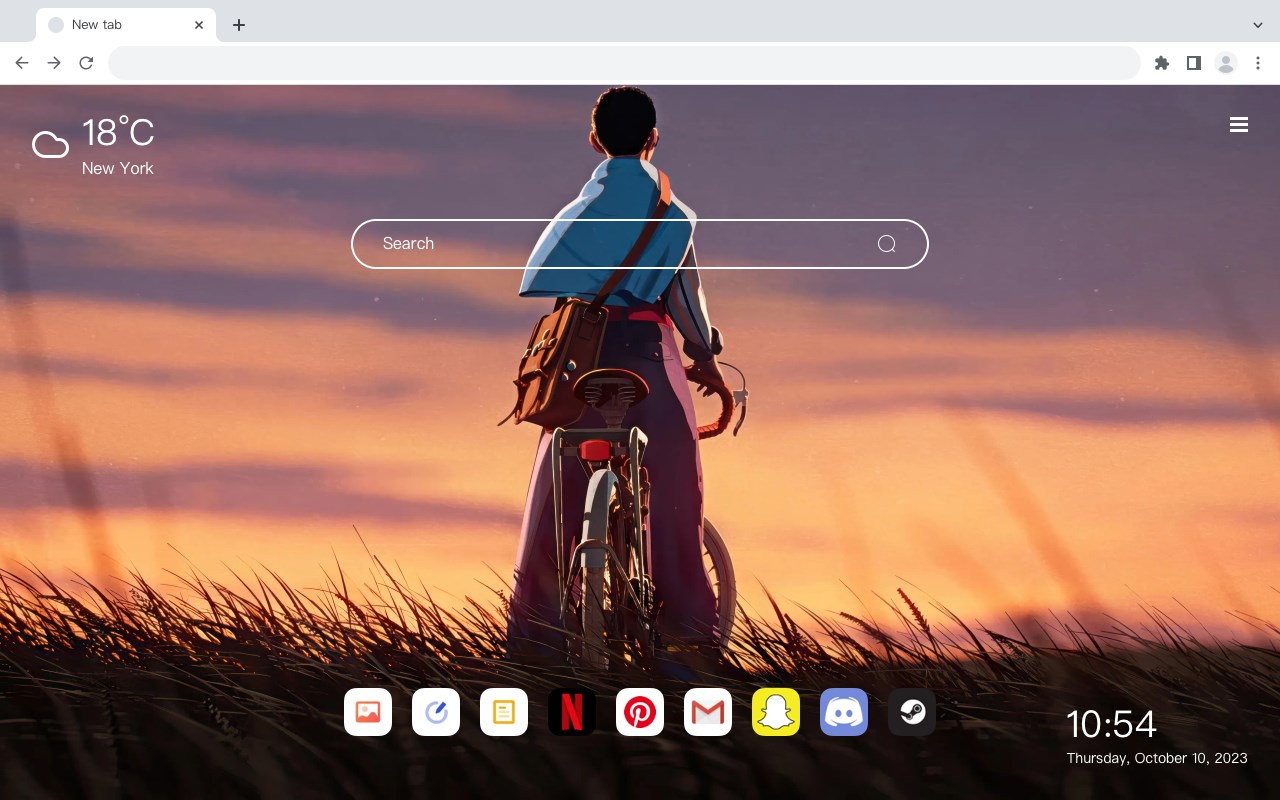Open the Steam shortcut

912,712
